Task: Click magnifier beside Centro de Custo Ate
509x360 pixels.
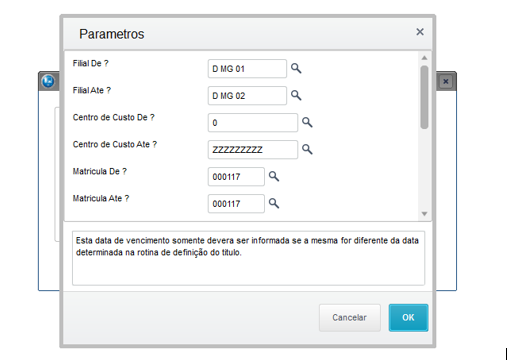Action: coord(307,149)
